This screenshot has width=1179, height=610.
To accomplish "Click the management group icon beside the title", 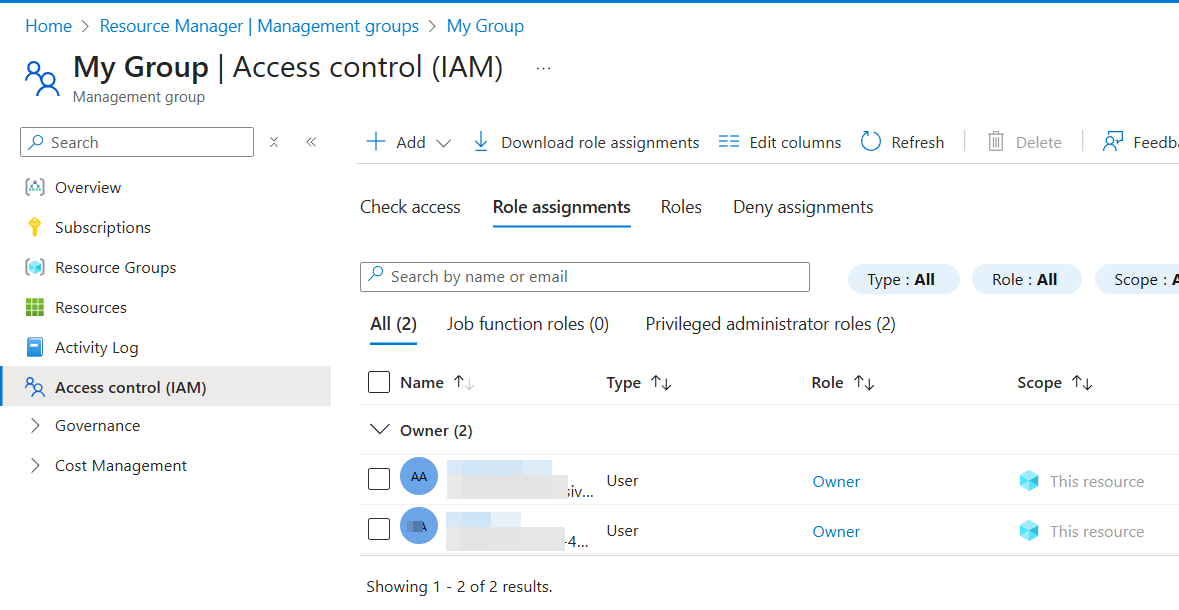I will point(41,78).
